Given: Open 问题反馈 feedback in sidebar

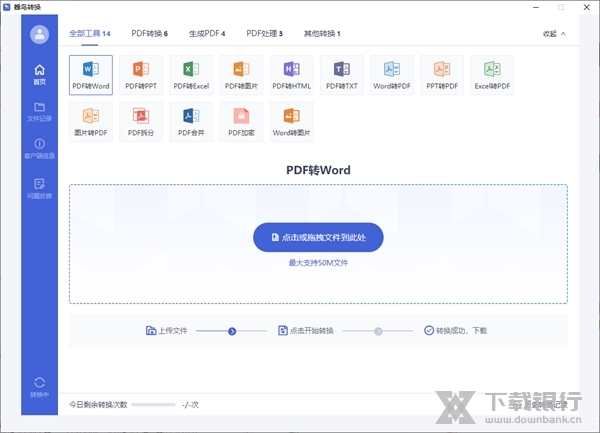Looking at the screenshot, I should click(x=39, y=189).
